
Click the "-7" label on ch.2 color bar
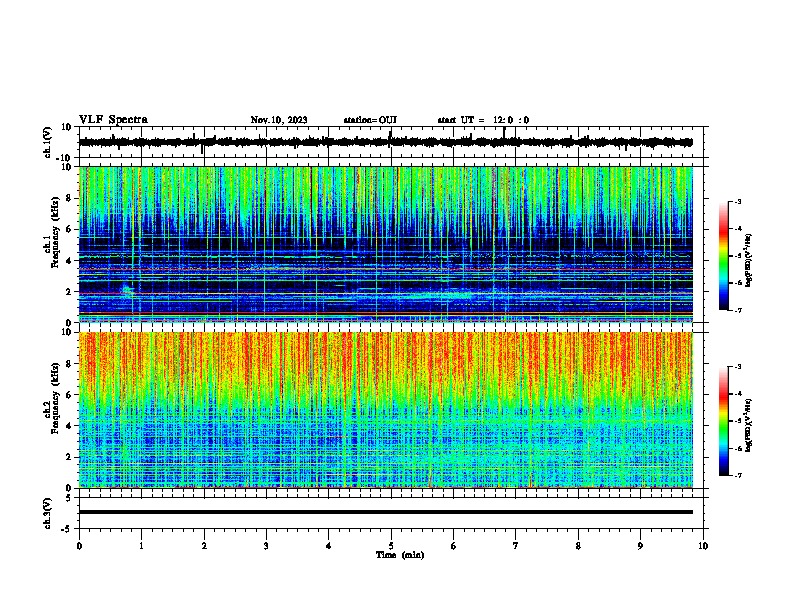click(x=737, y=475)
